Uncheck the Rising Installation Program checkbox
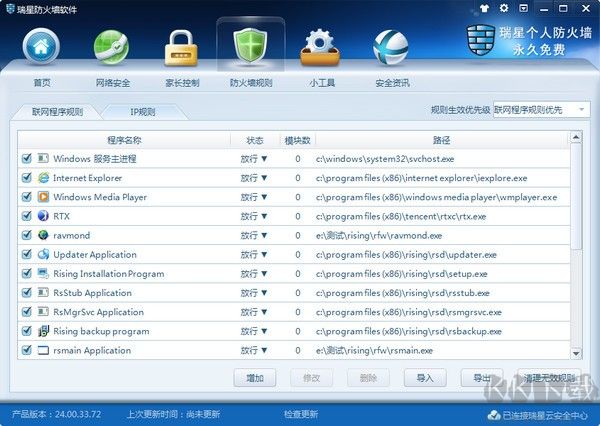The height and width of the screenshot is (426, 600). coord(26,273)
